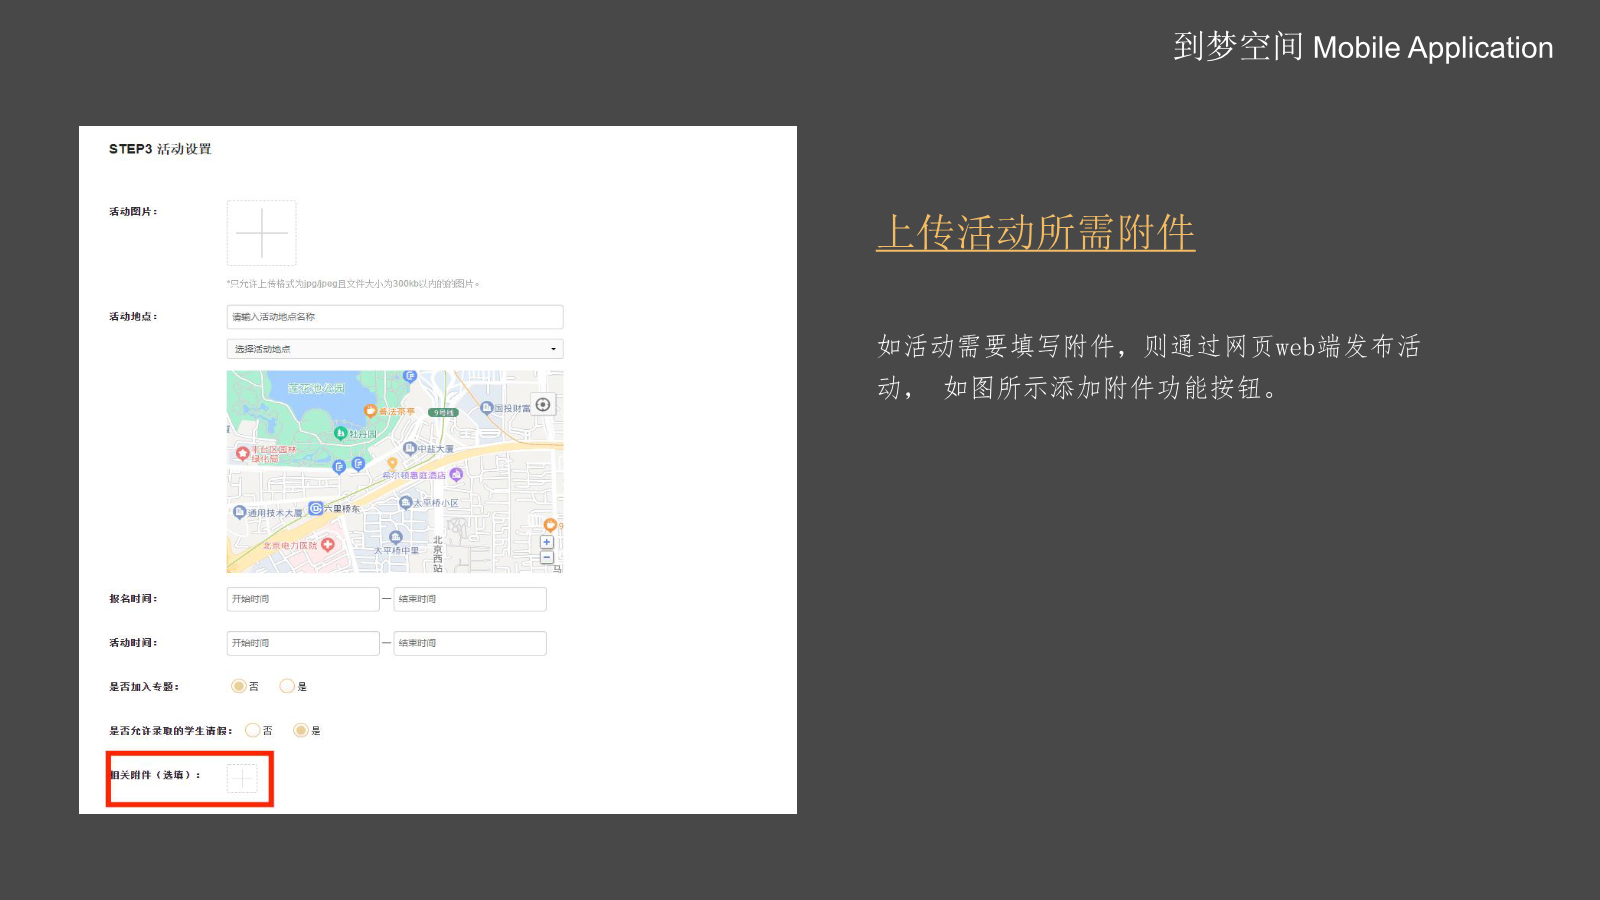Zoom out on the map

point(547,557)
